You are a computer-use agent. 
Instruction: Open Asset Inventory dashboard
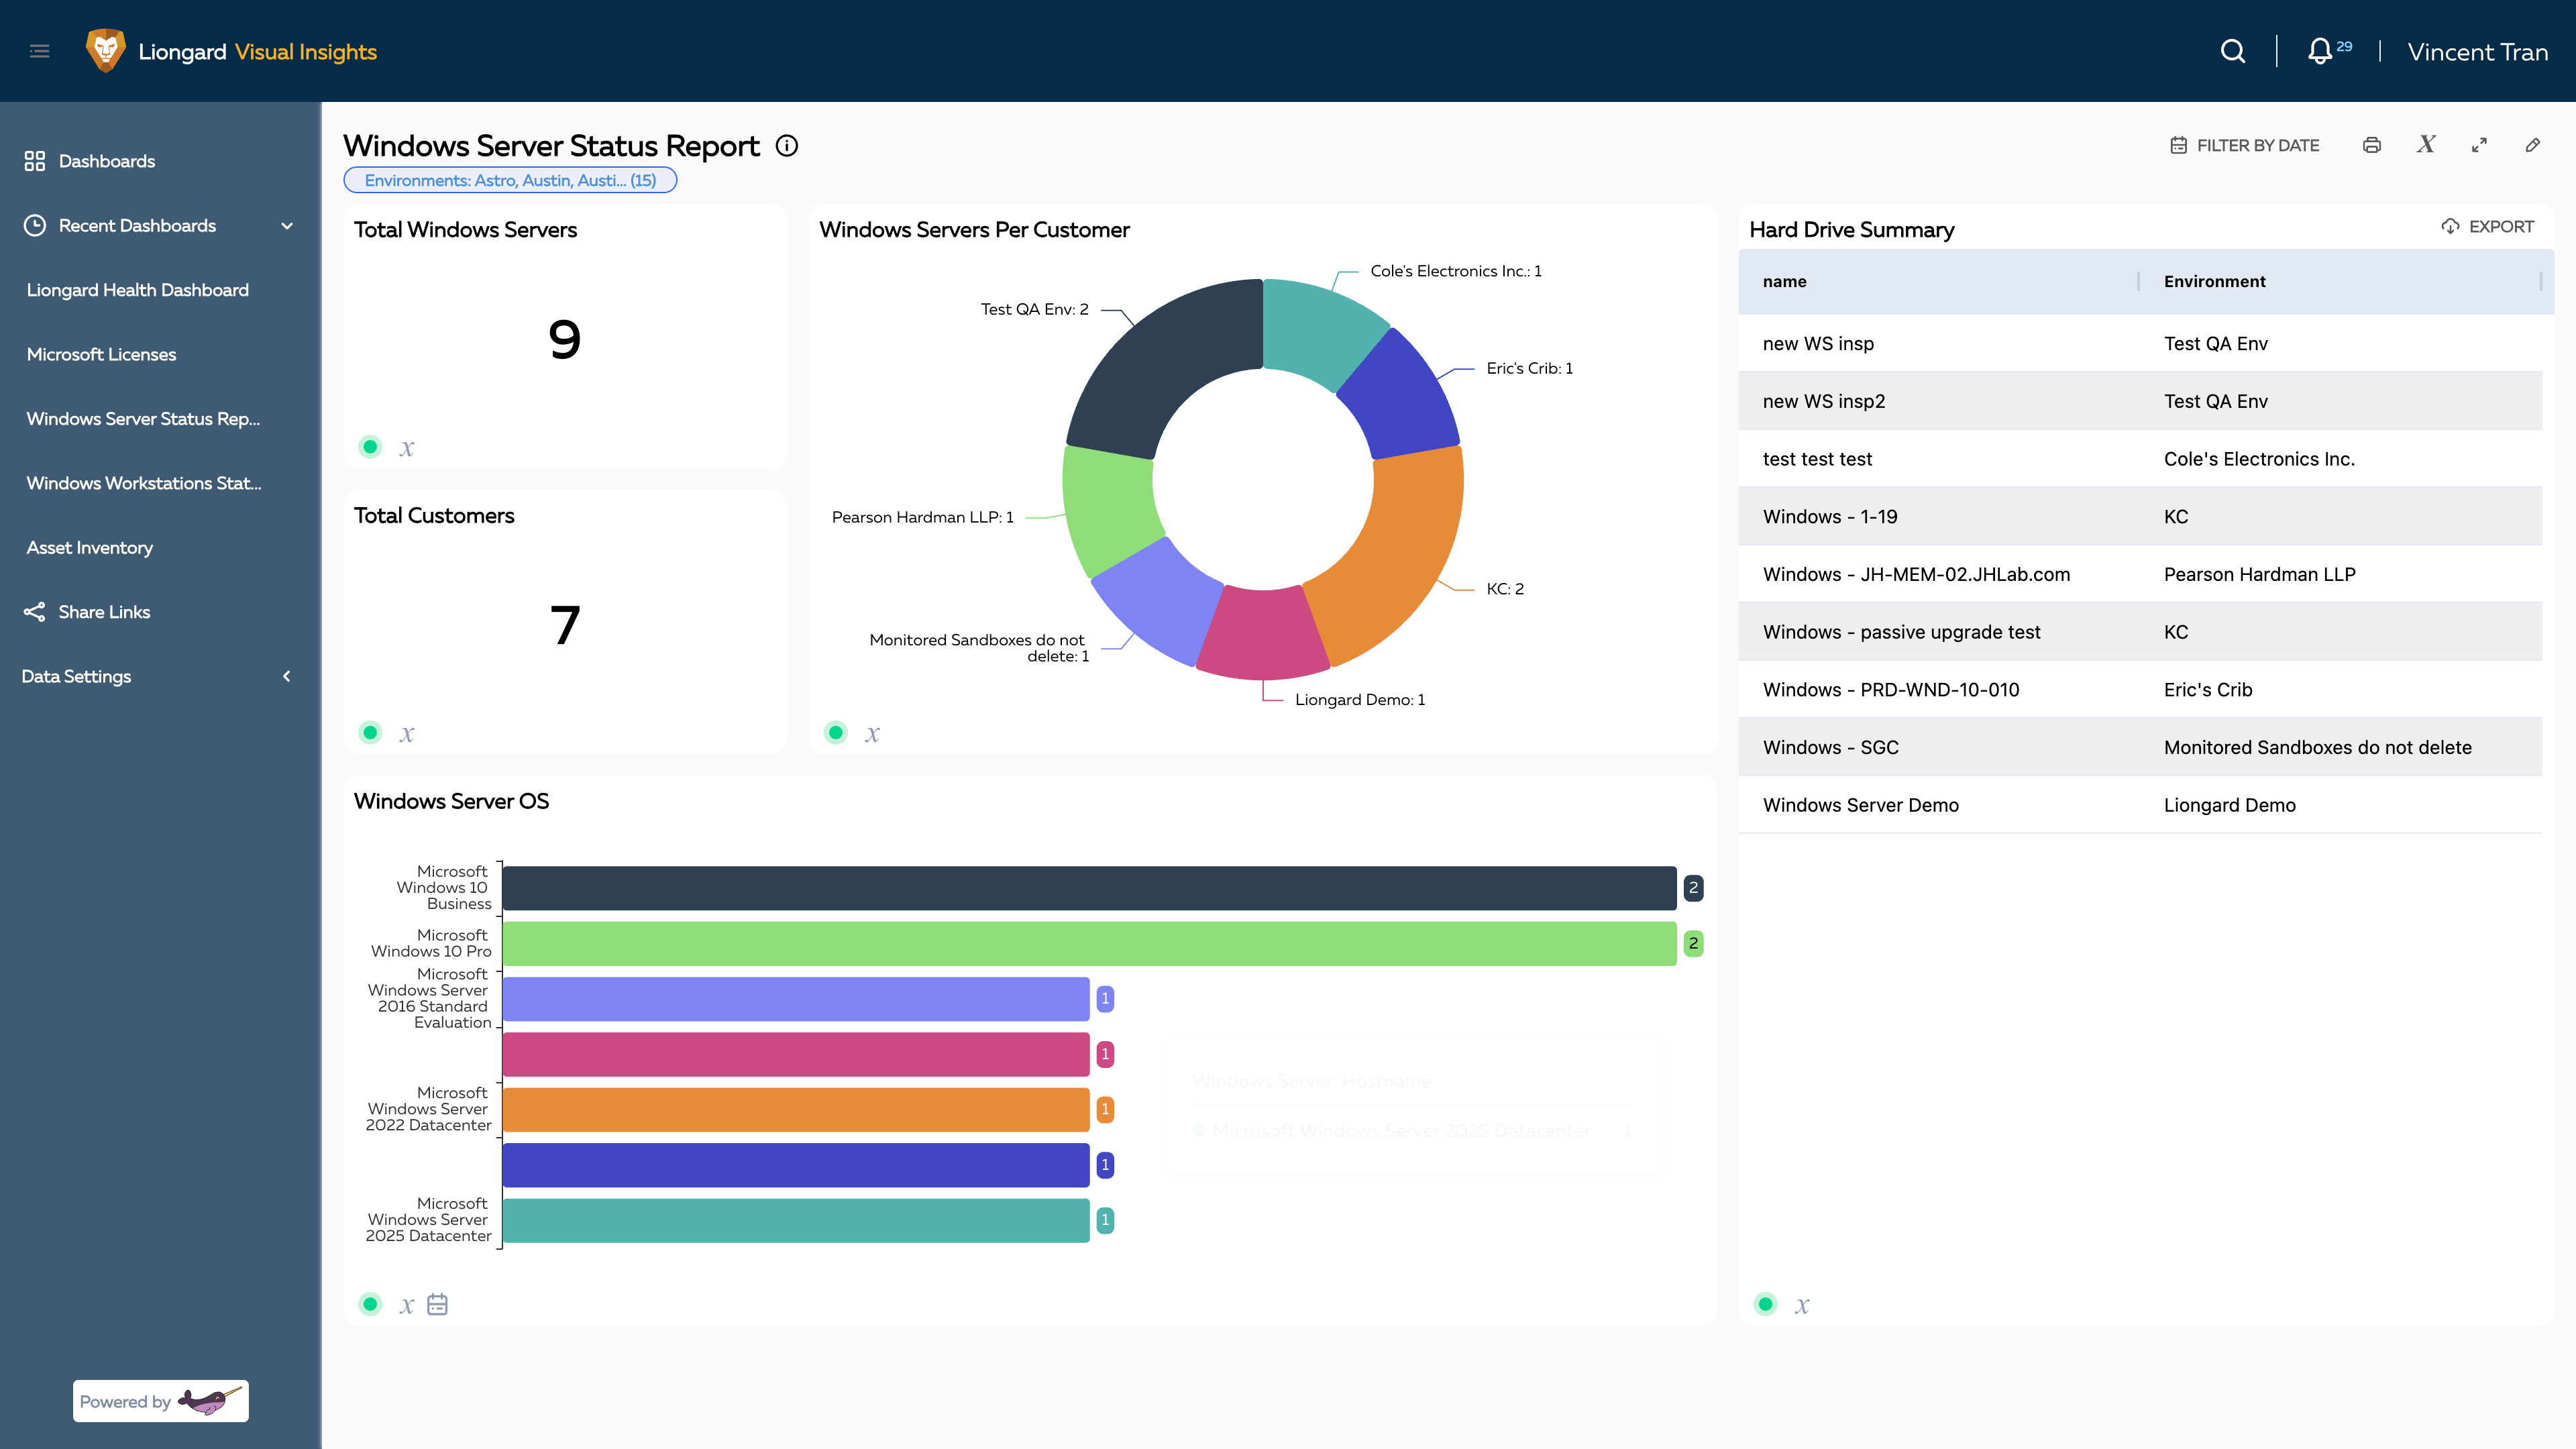point(90,547)
